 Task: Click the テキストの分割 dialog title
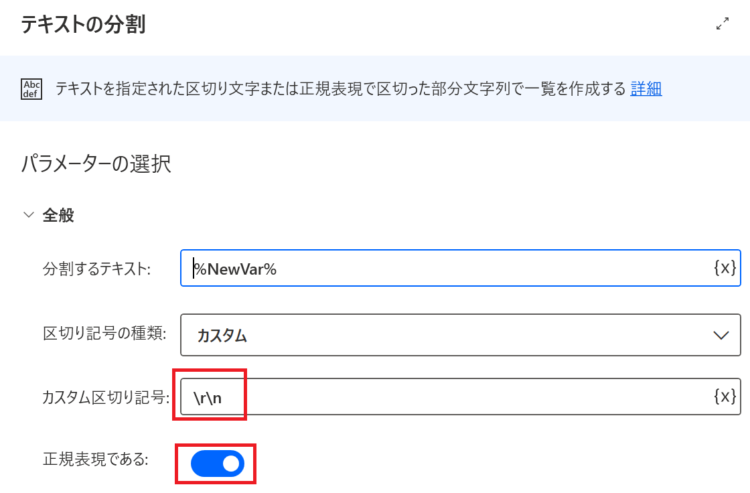[x=83, y=24]
